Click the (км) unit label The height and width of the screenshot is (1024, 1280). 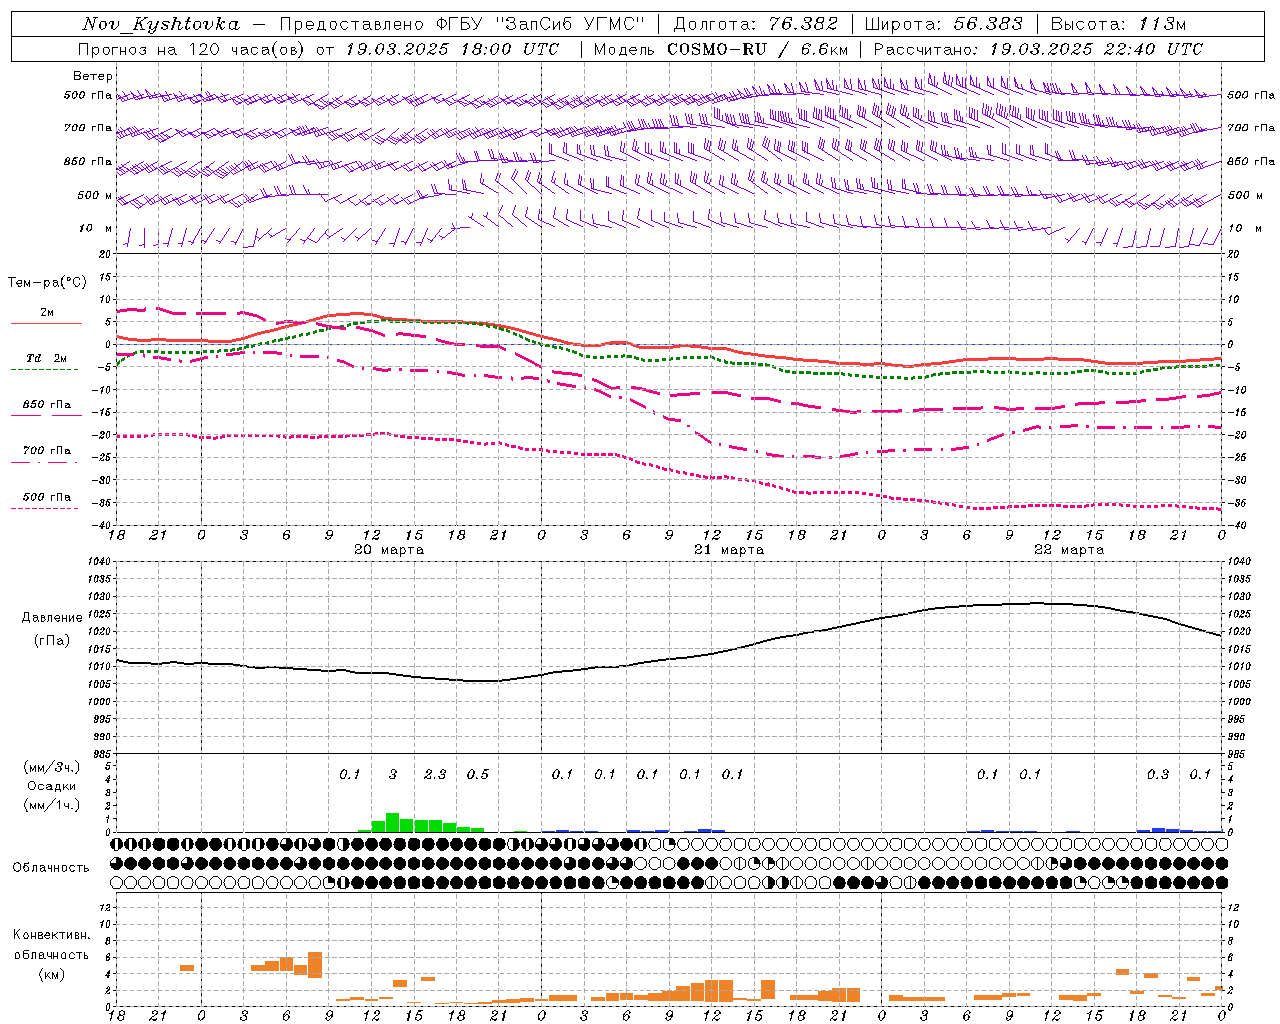tap(51, 974)
